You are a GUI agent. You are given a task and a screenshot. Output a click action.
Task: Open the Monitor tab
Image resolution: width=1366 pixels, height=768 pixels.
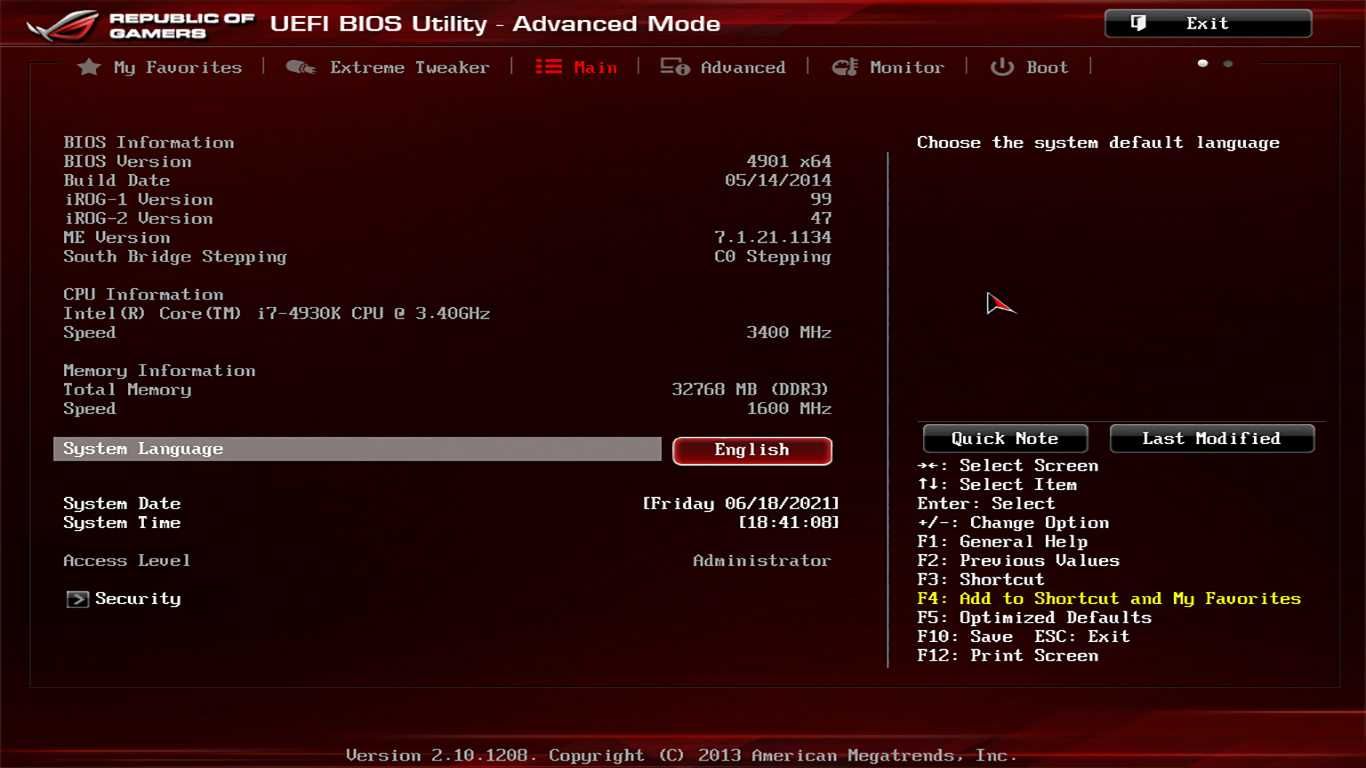click(906, 67)
